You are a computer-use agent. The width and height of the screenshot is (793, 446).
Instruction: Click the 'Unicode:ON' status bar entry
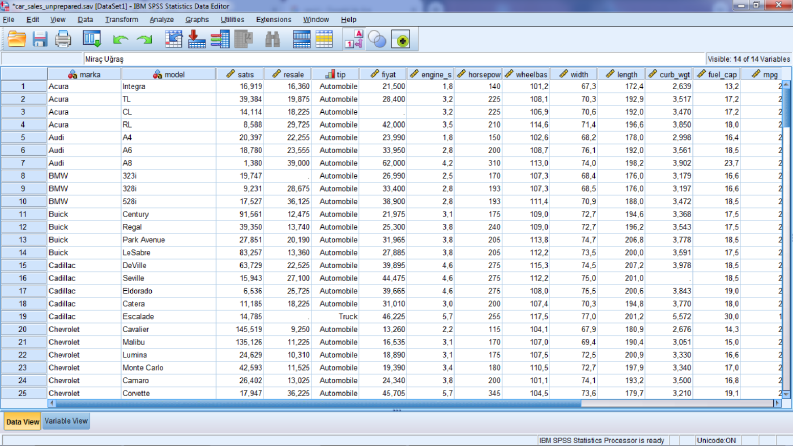point(716,440)
